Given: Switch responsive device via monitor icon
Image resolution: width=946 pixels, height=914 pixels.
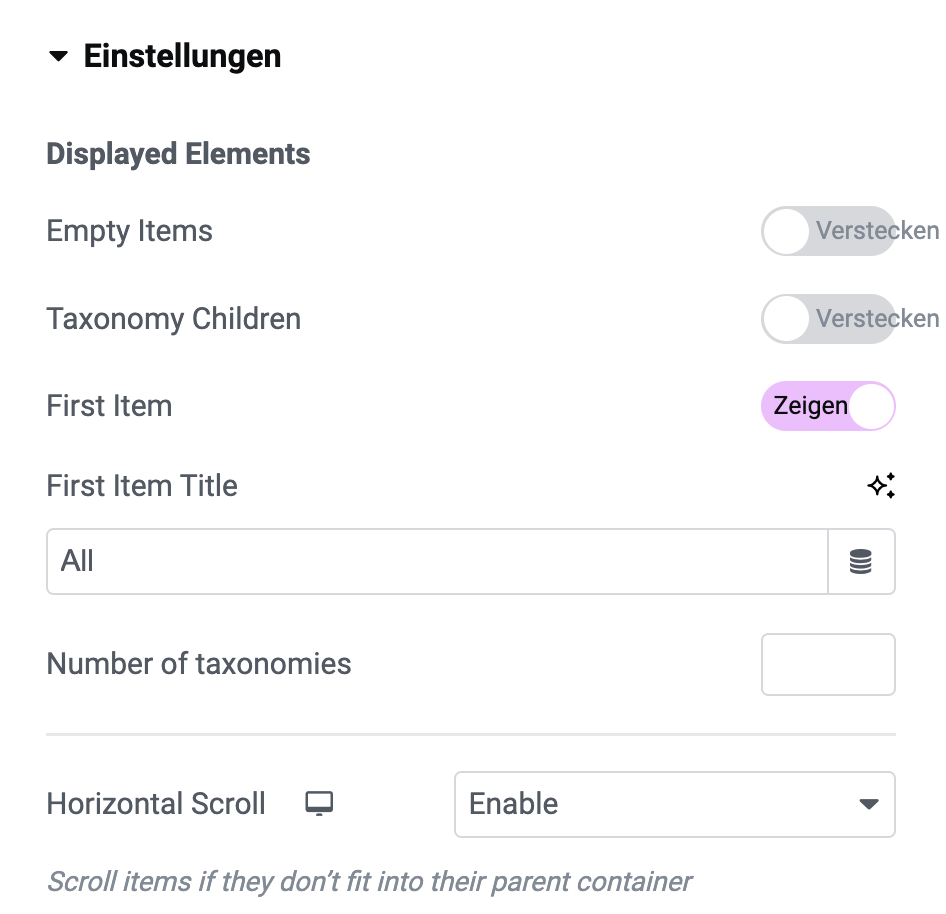Looking at the screenshot, I should [x=319, y=804].
